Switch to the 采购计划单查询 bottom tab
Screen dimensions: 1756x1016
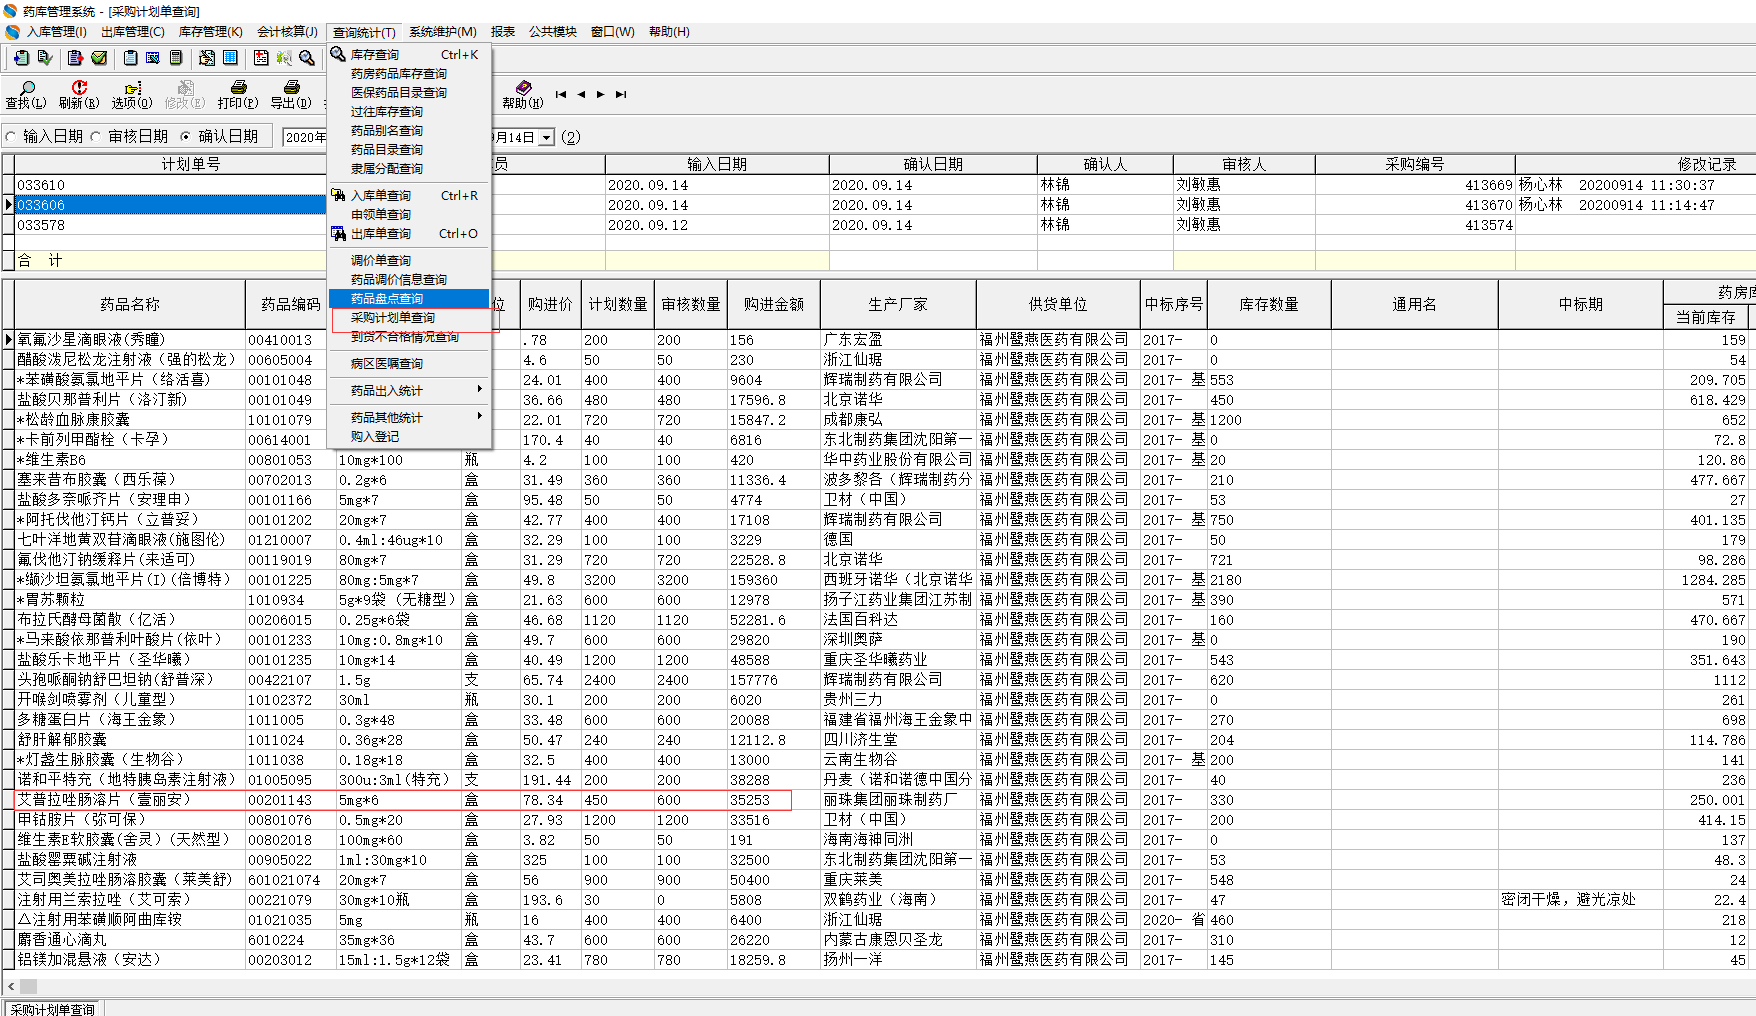coord(53,1009)
